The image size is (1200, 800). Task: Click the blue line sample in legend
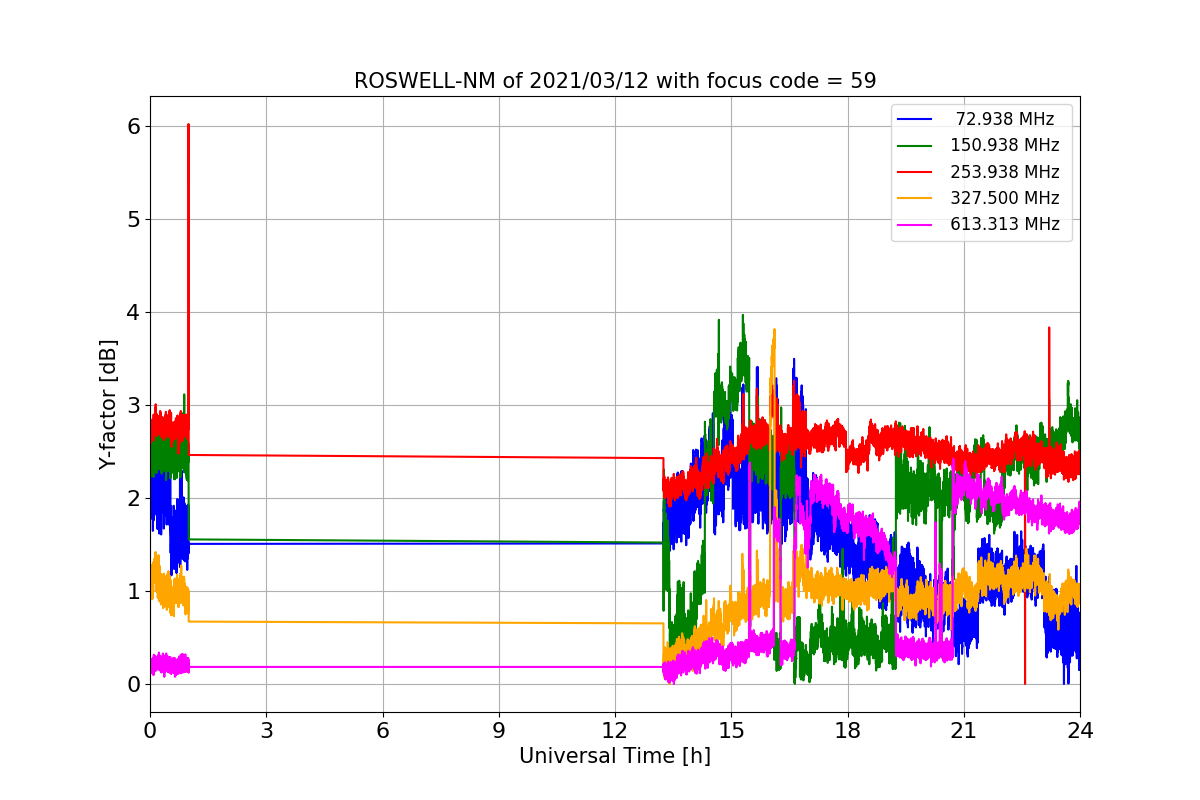(x=916, y=119)
